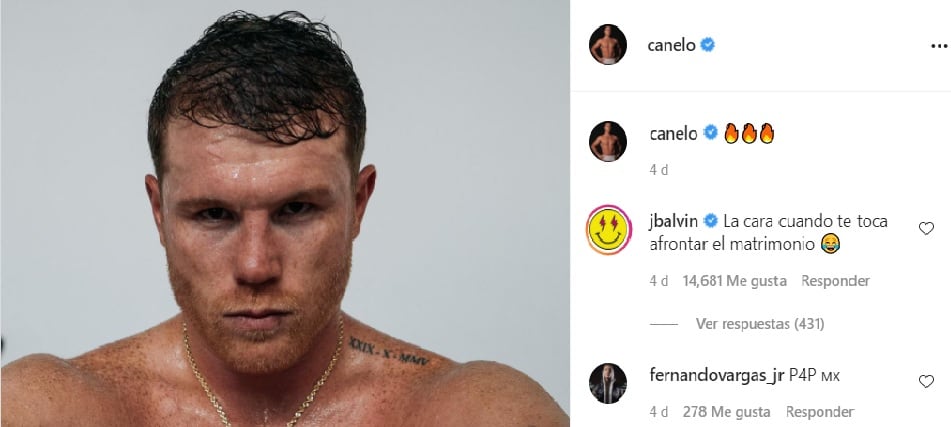Click canelo's profile picture in header

click(608, 44)
